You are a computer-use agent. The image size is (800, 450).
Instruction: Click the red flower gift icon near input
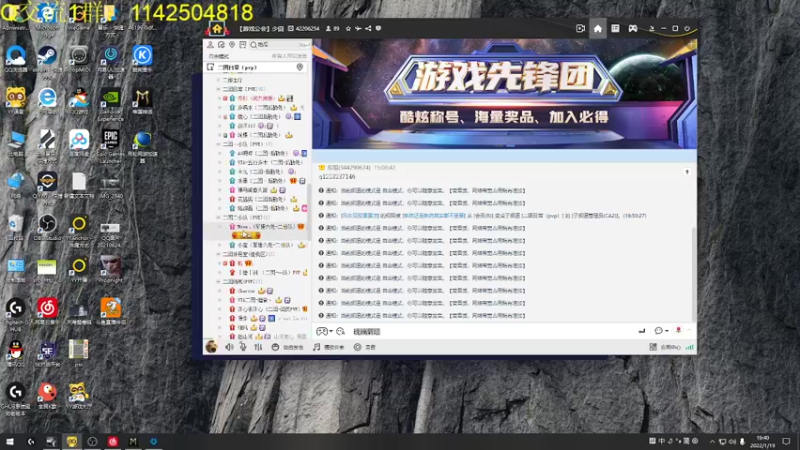(x=678, y=331)
